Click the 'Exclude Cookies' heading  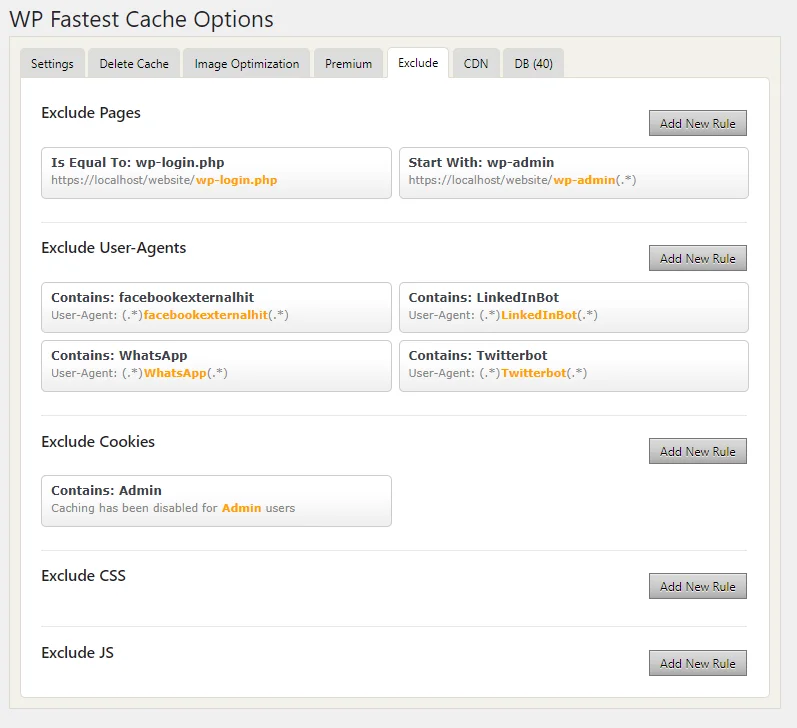click(x=98, y=441)
